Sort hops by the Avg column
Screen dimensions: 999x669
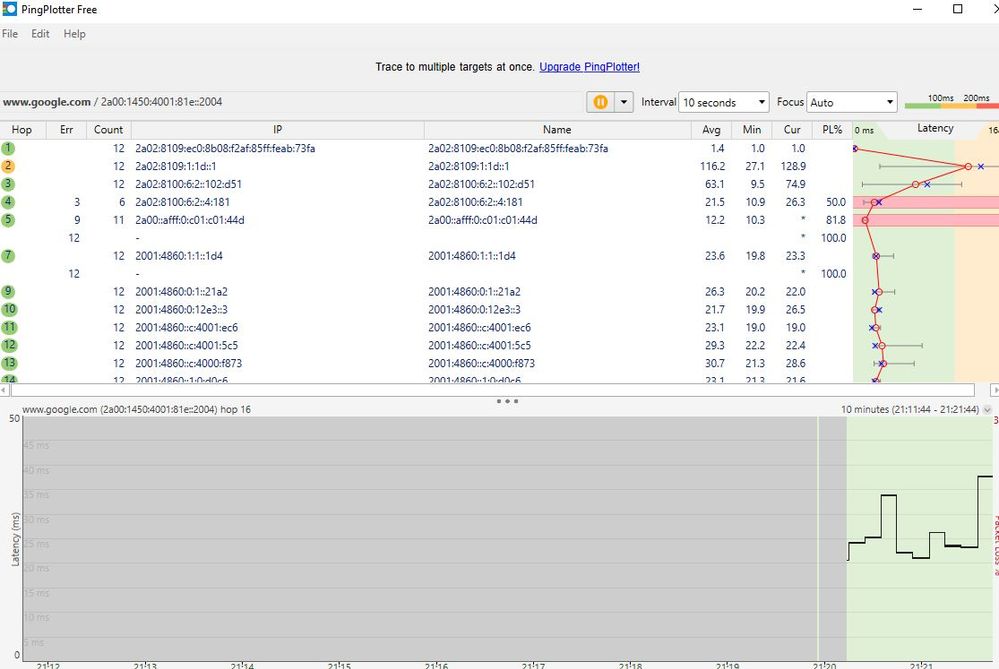pos(711,129)
